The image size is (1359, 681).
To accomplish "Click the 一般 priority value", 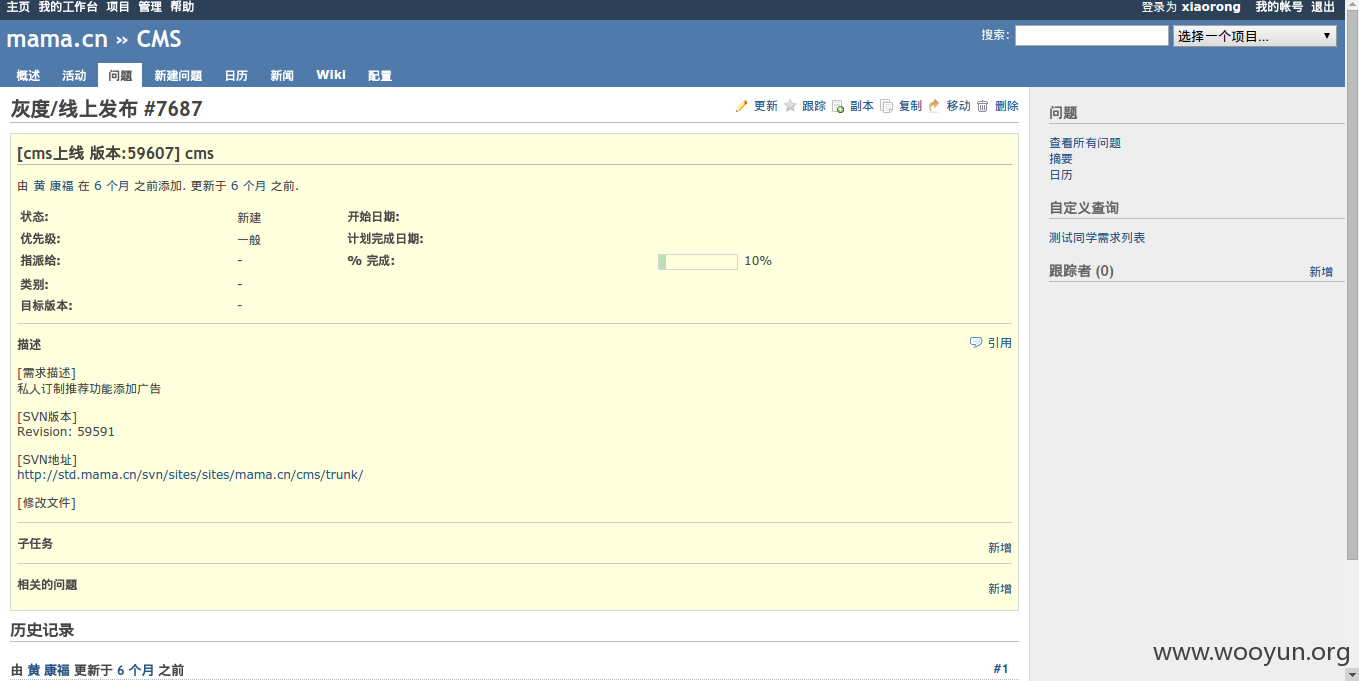I will [249, 240].
